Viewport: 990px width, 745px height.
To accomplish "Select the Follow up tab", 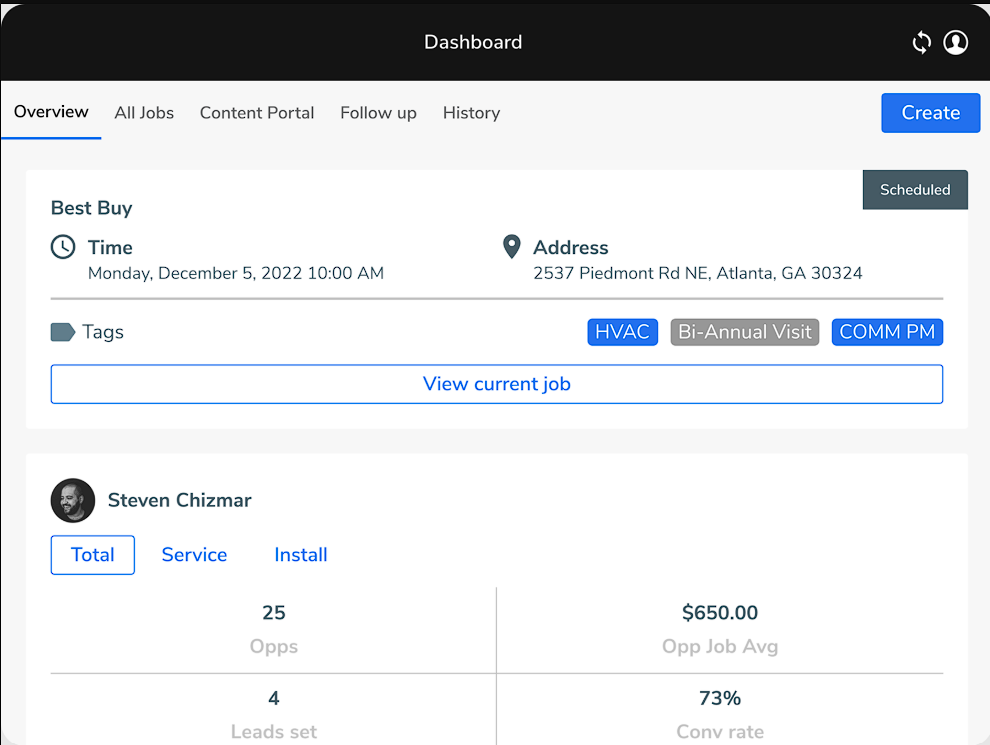I will coord(378,112).
